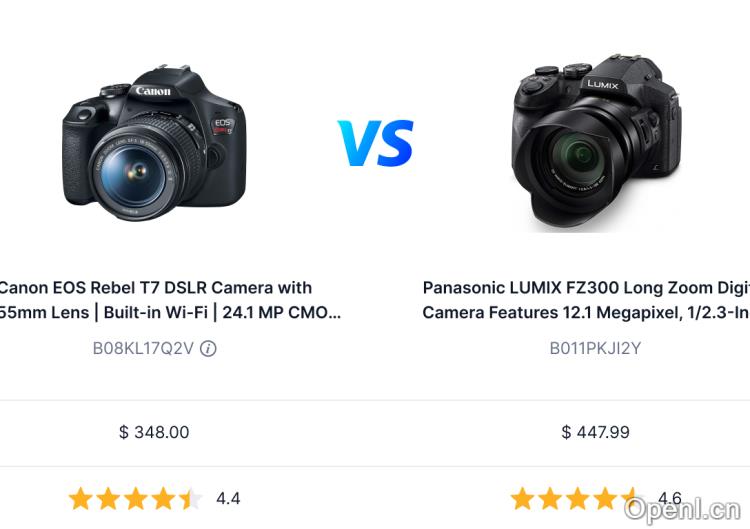
Task: Click the 4.4 rating value
Action: 228,499
